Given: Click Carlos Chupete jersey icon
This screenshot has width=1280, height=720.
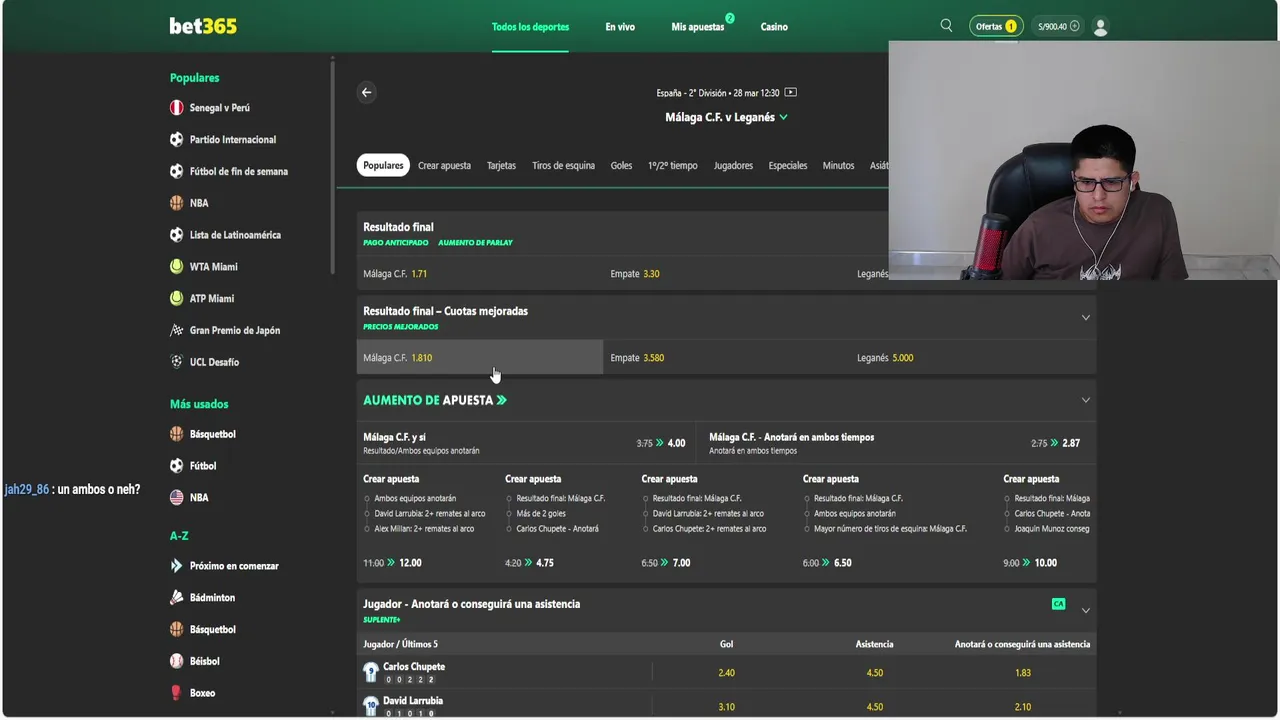Looking at the screenshot, I should (x=370, y=672).
